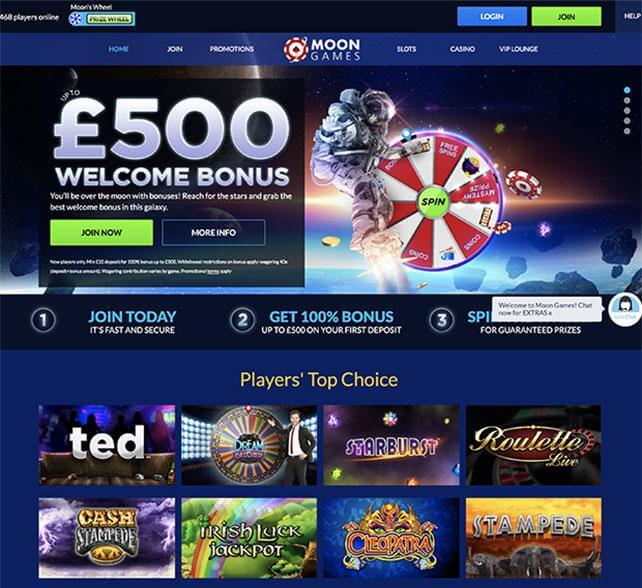Click the blue LOGIN button
The image size is (642, 588).
[492, 16]
